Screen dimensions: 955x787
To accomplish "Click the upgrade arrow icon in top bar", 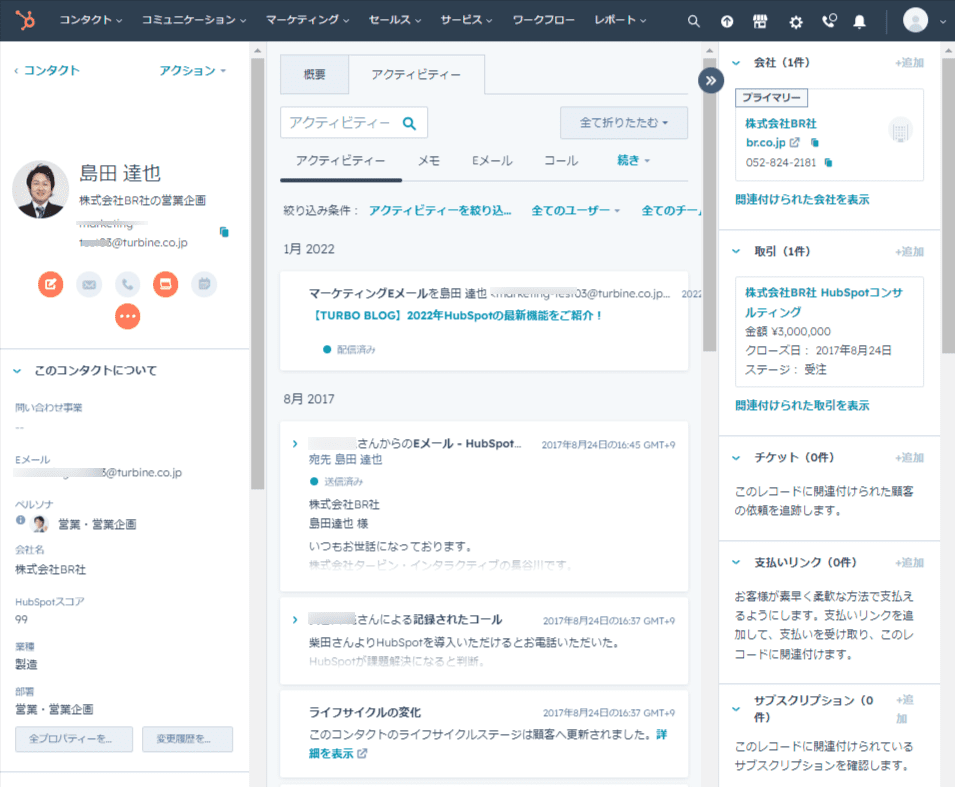I will click(x=727, y=21).
